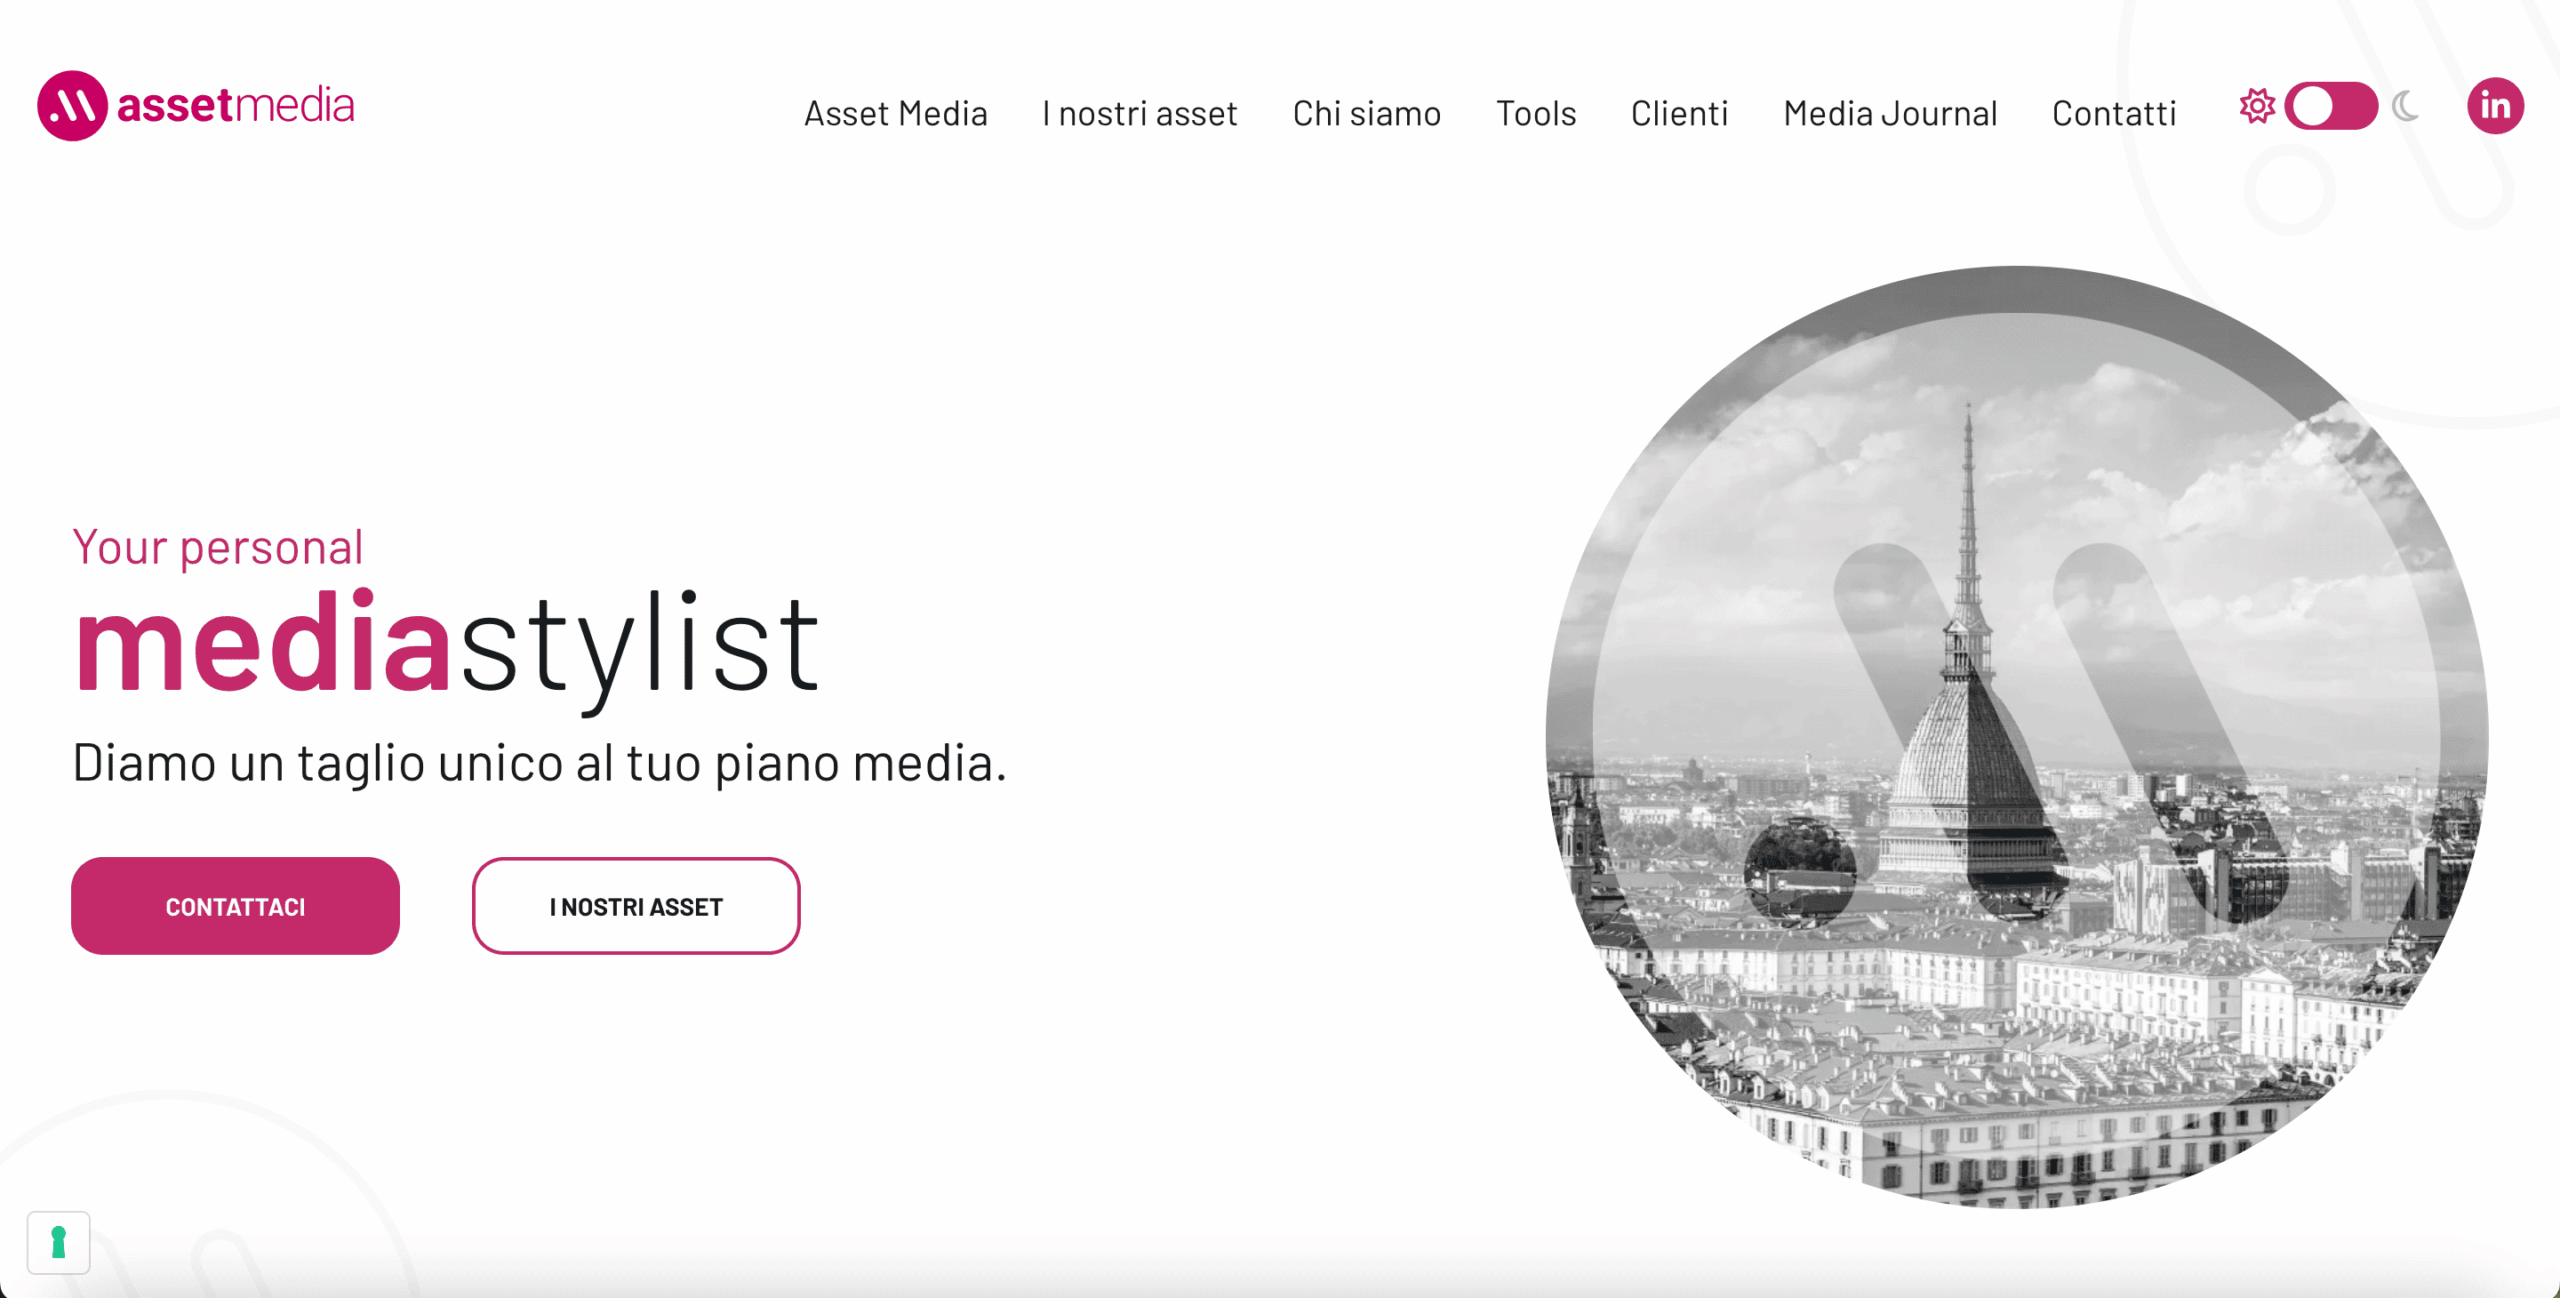Open I nostri asset in the navigation
This screenshot has width=2560, height=1298.
(1140, 114)
